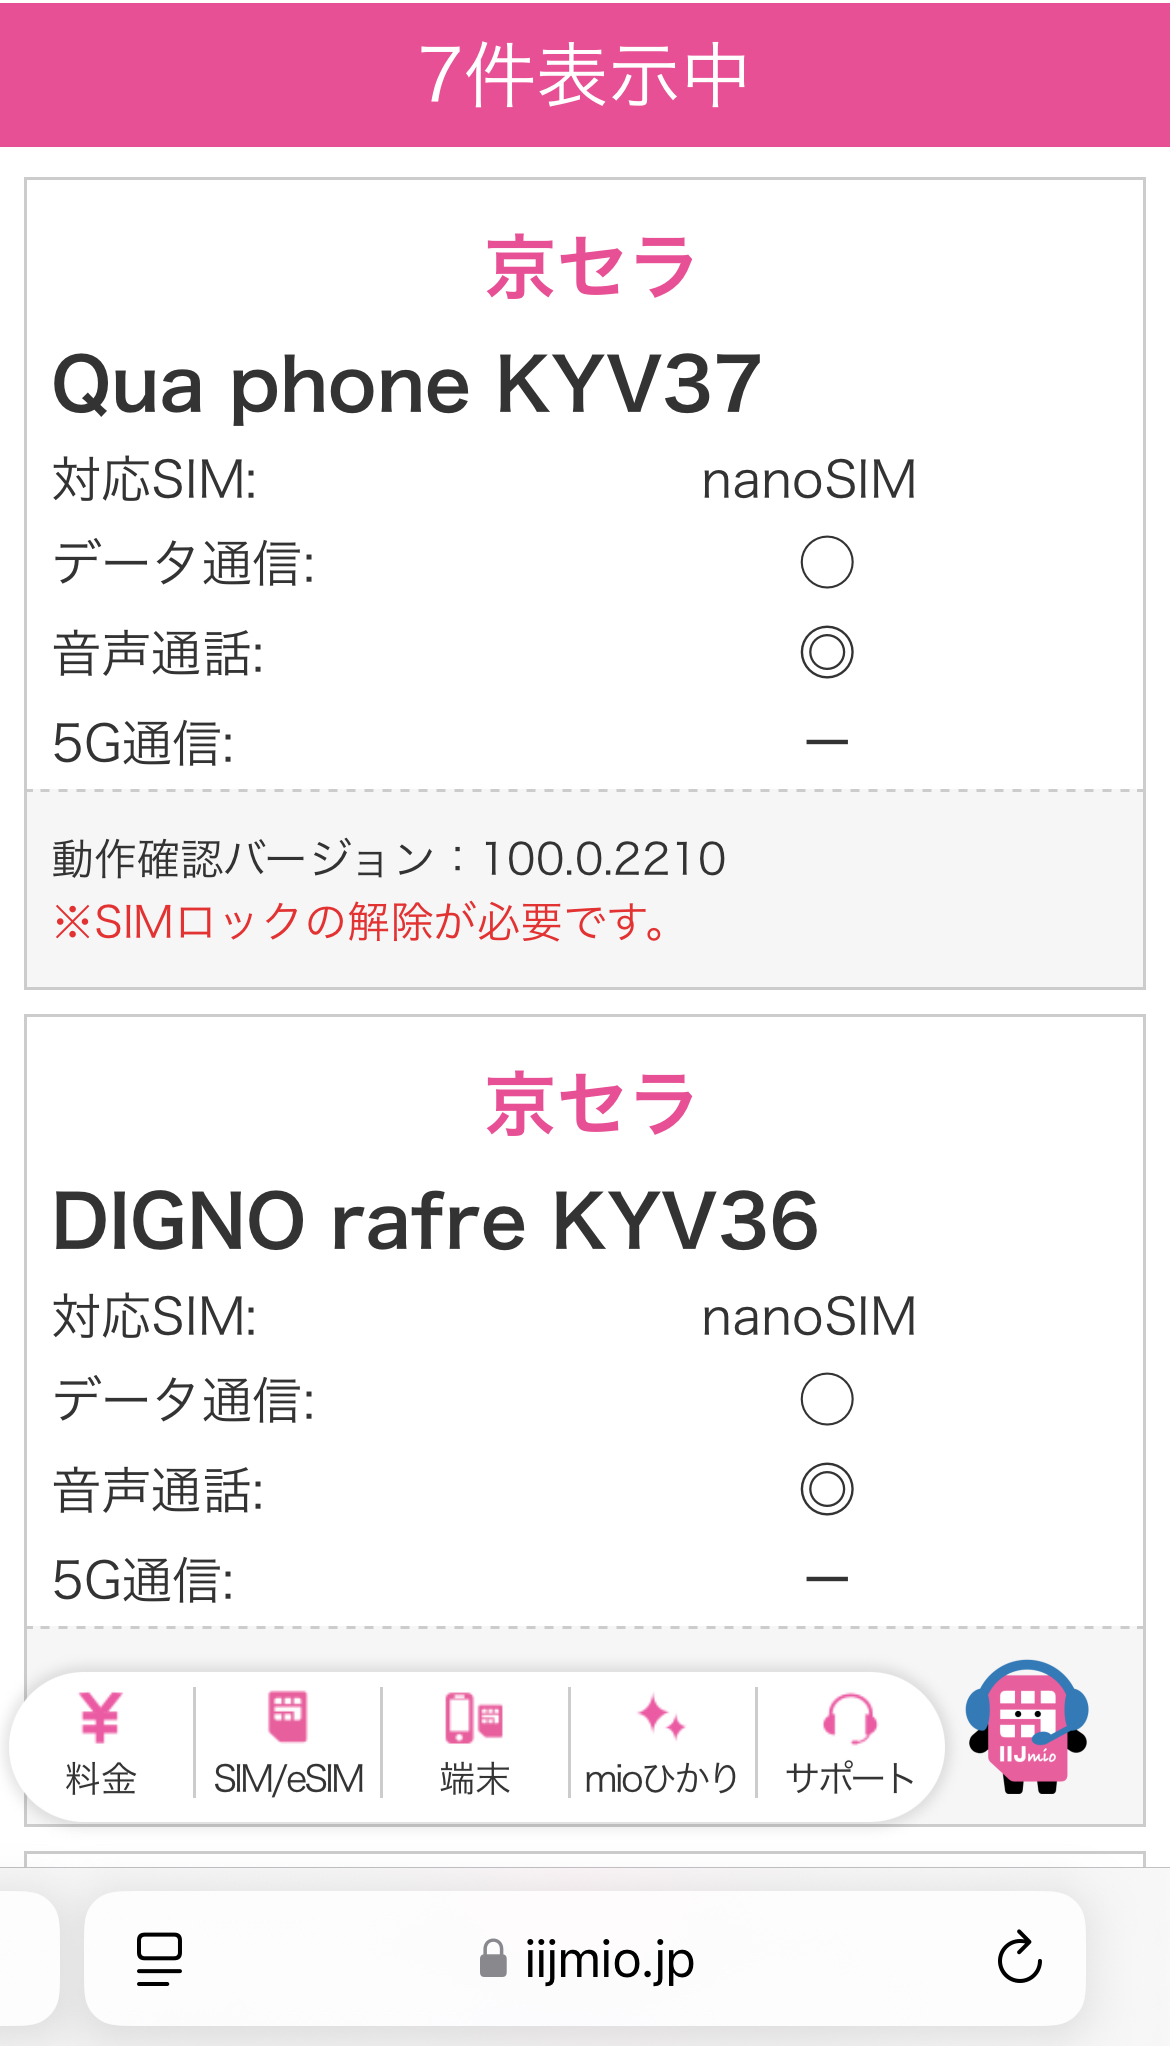
Task: Tap データ通信 circle for Qua phone KYV37
Action: pyautogui.click(x=827, y=562)
